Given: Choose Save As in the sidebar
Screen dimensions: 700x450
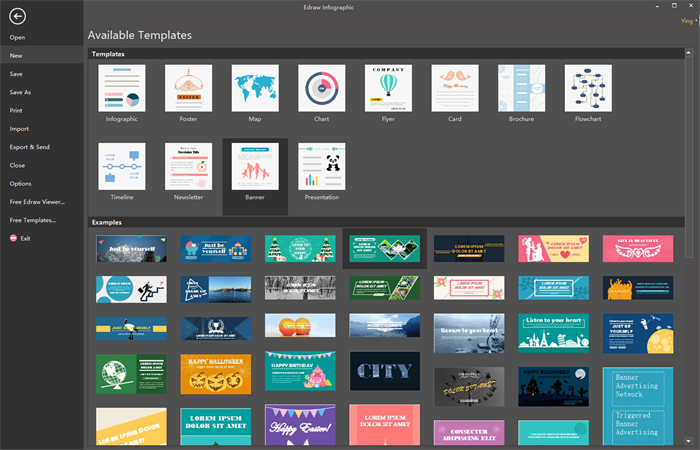Looking at the screenshot, I should point(21,92).
